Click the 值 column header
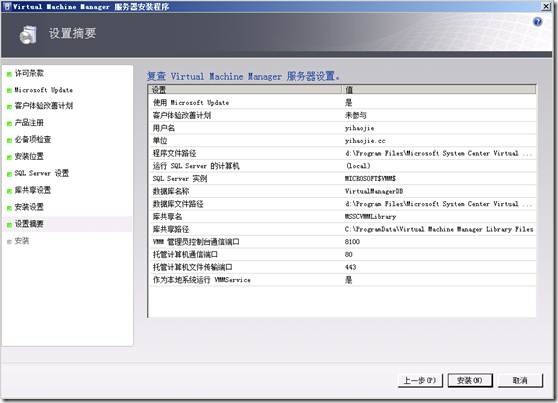This screenshot has width=558, height=403. pyautogui.click(x=438, y=89)
